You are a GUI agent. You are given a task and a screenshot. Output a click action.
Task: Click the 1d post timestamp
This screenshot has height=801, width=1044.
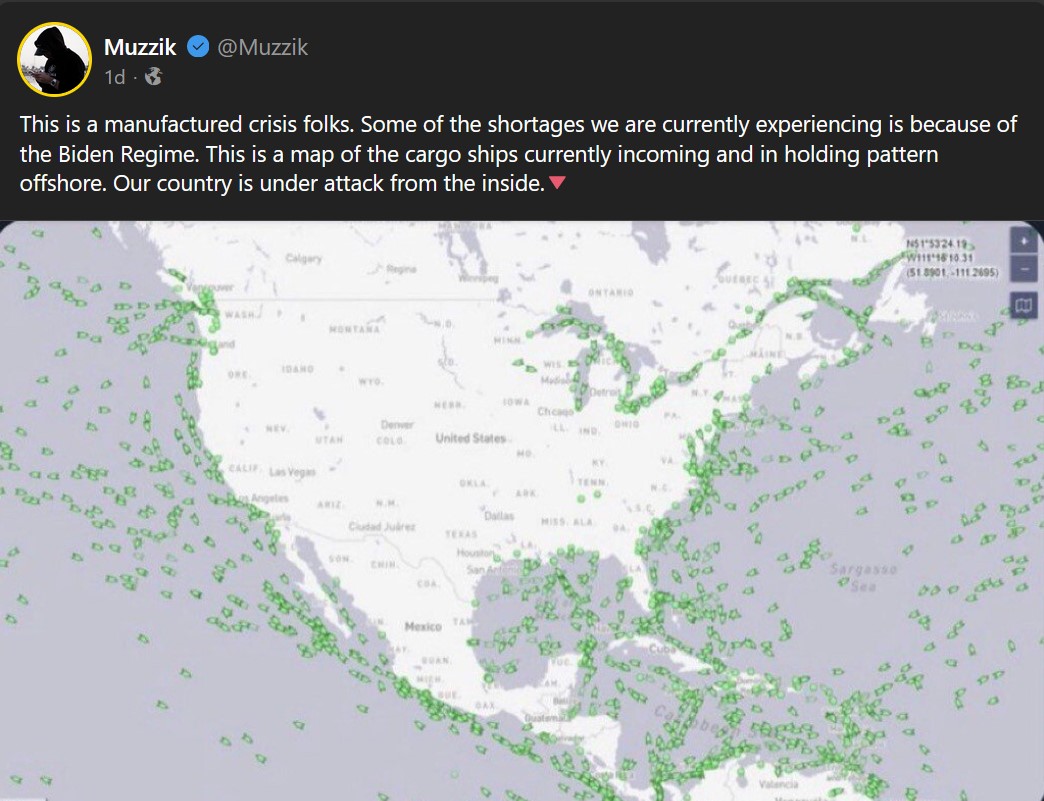pyautogui.click(x=115, y=77)
